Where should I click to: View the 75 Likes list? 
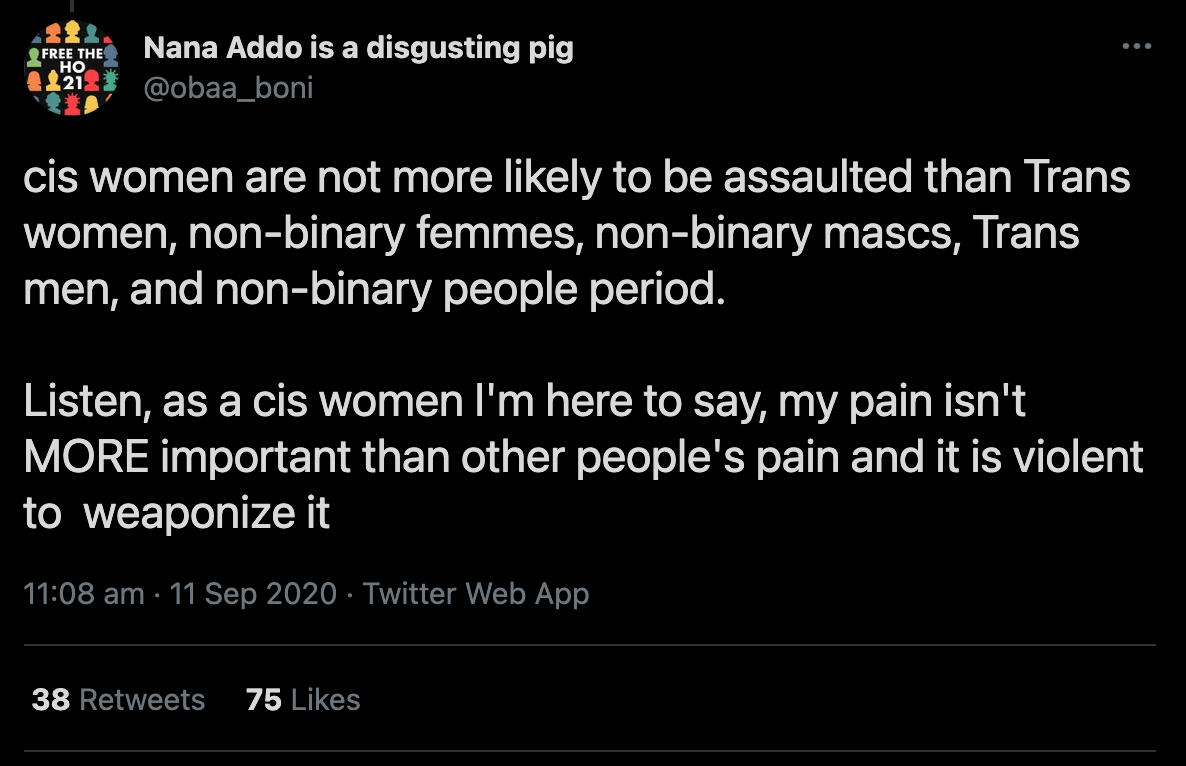302,699
